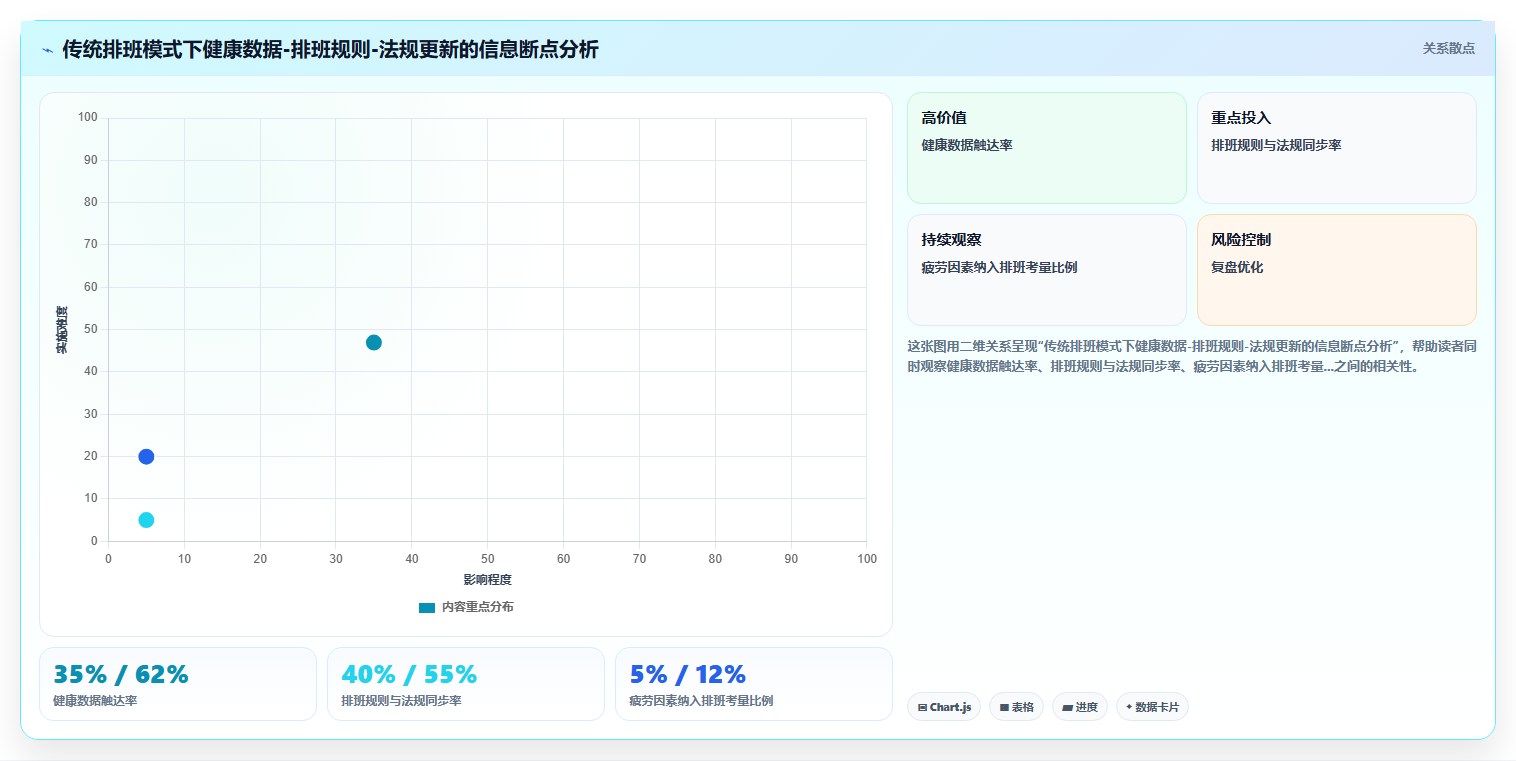This screenshot has width=1516, height=761.
Task: Click the lightning icon beside the title
Action: click(47, 49)
